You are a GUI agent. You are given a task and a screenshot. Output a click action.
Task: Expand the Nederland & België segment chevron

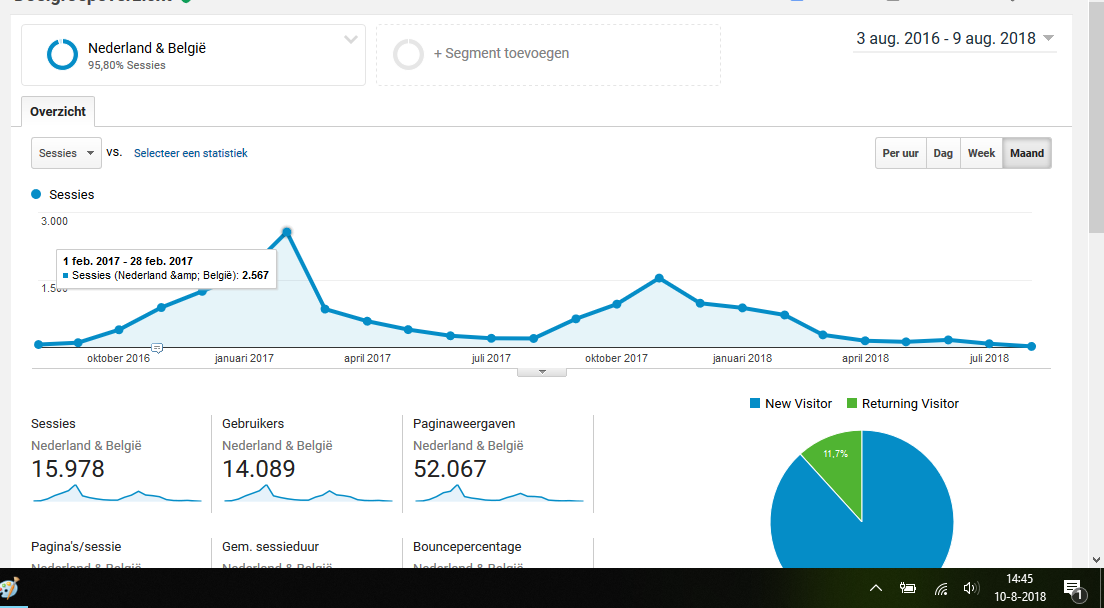point(351,39)
